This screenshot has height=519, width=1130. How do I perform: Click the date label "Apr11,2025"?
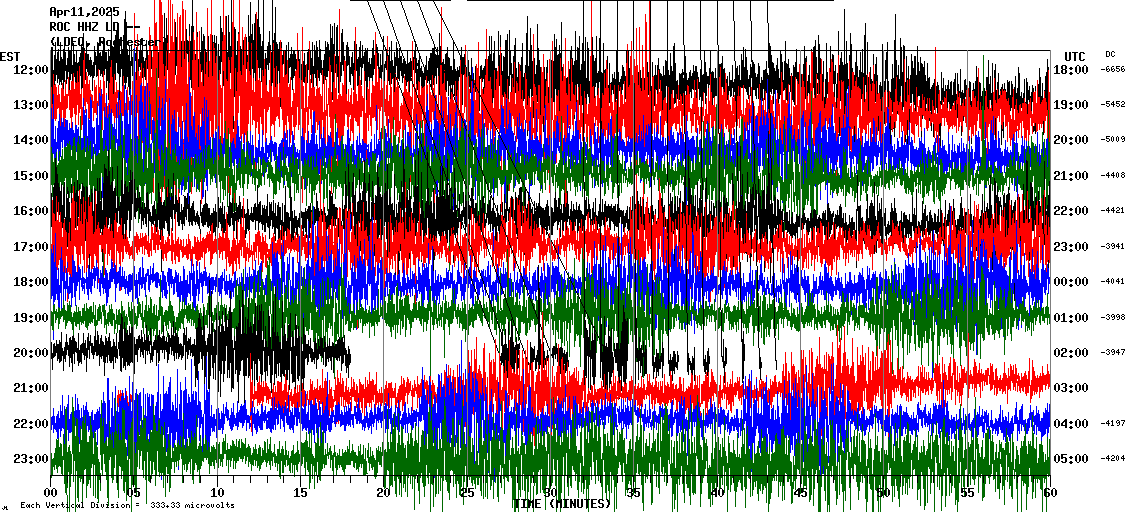(x=84, y=12)
